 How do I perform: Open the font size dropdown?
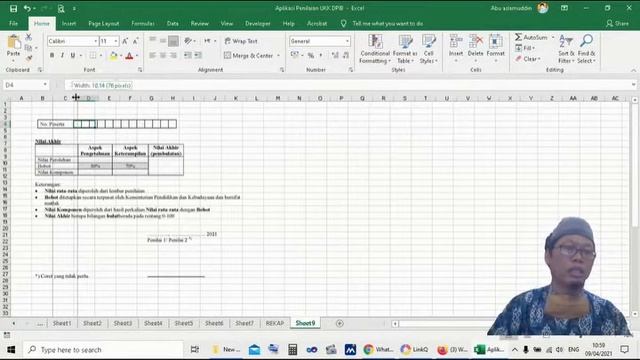tap(116, 41)
